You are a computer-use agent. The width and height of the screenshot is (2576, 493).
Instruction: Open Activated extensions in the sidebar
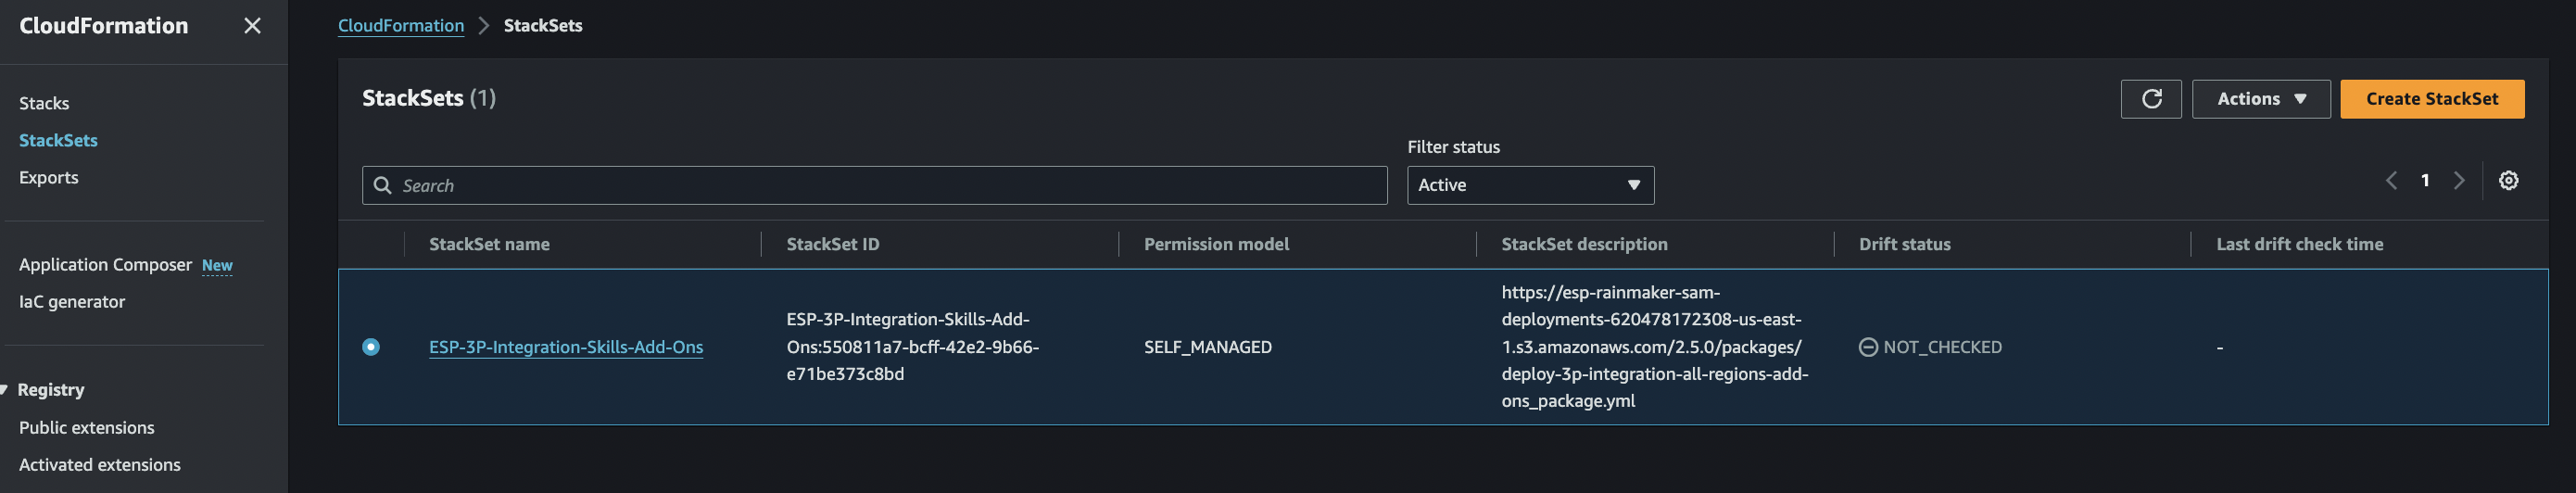coord(100,465)
